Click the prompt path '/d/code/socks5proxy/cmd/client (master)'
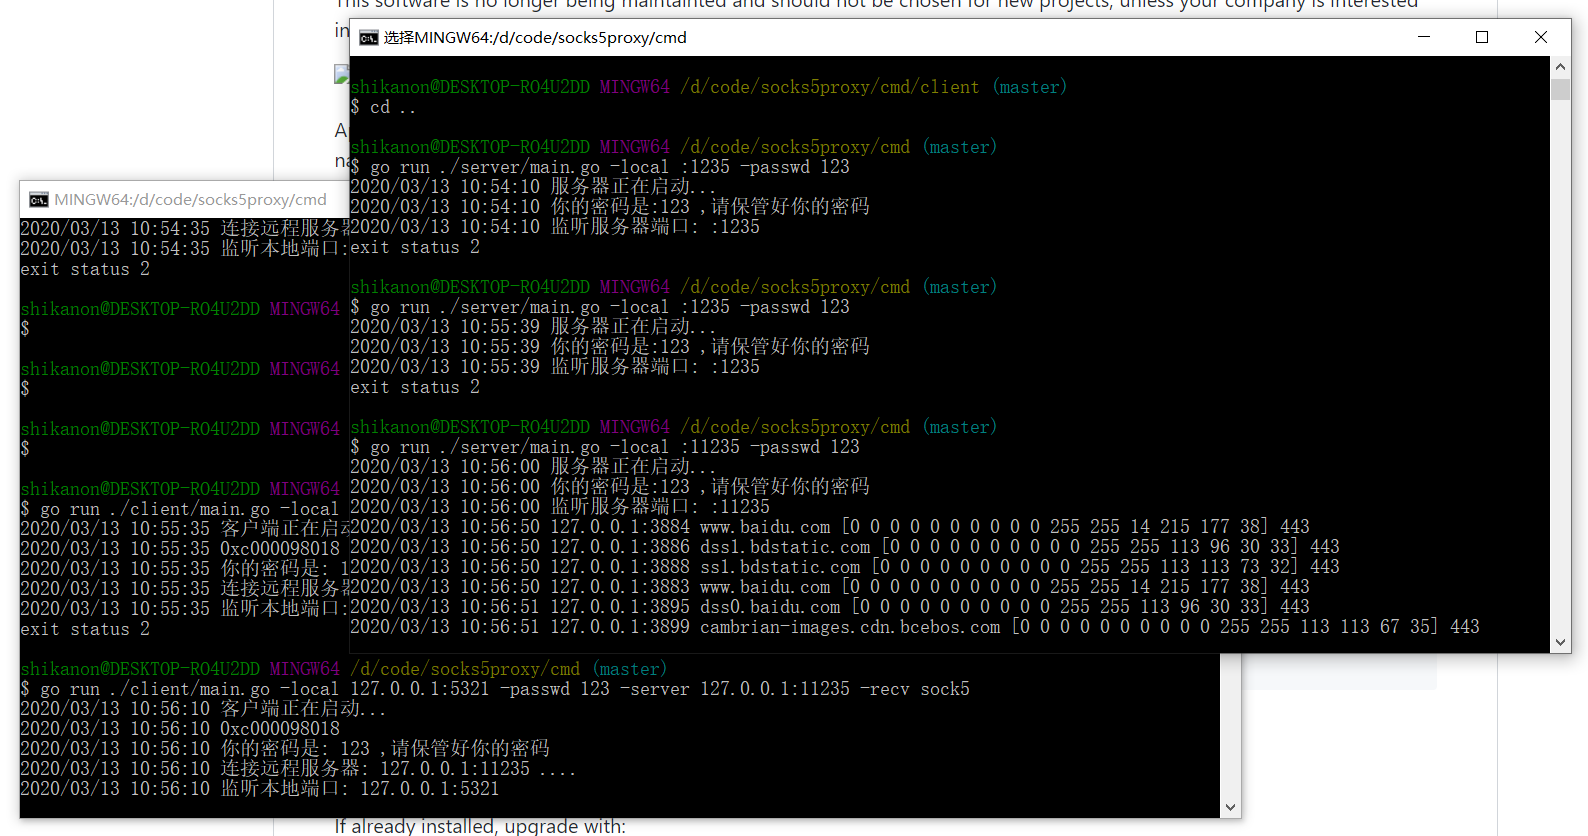The height and width of the screenshot is (836, 1588). 874,87
